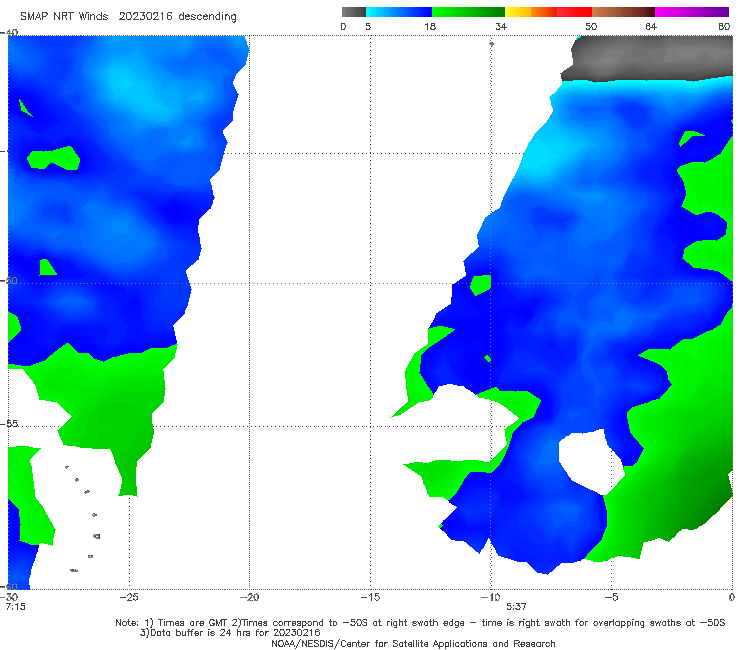Click the color bar label 64
Image resolution: width=740 pixels, height=650 pixels.
651,26
